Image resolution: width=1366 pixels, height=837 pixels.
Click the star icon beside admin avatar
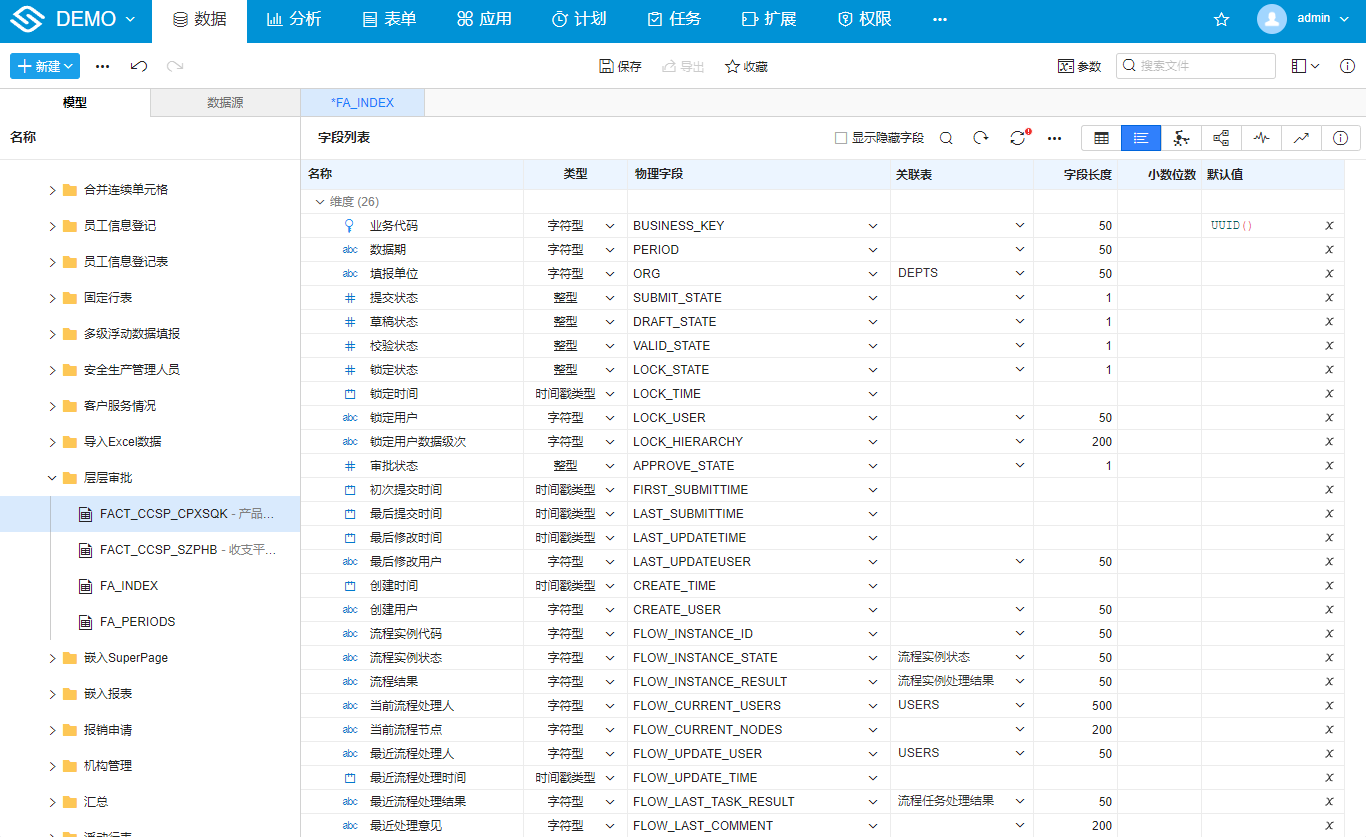pyautogui.click(x=1221, y=19)
